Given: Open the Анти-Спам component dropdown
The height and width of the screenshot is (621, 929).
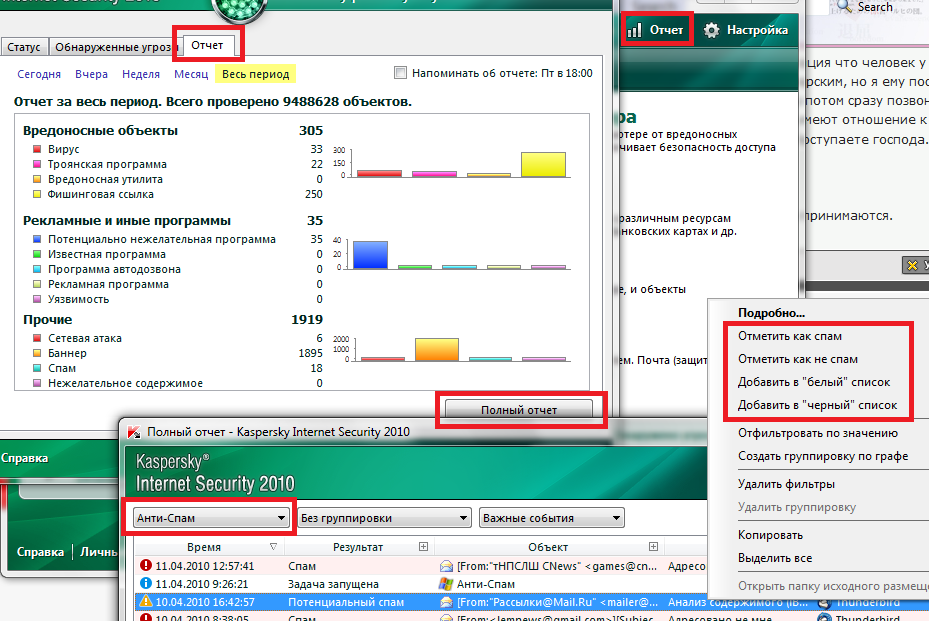Looking at the screenshot, I should tap(210, 518).
